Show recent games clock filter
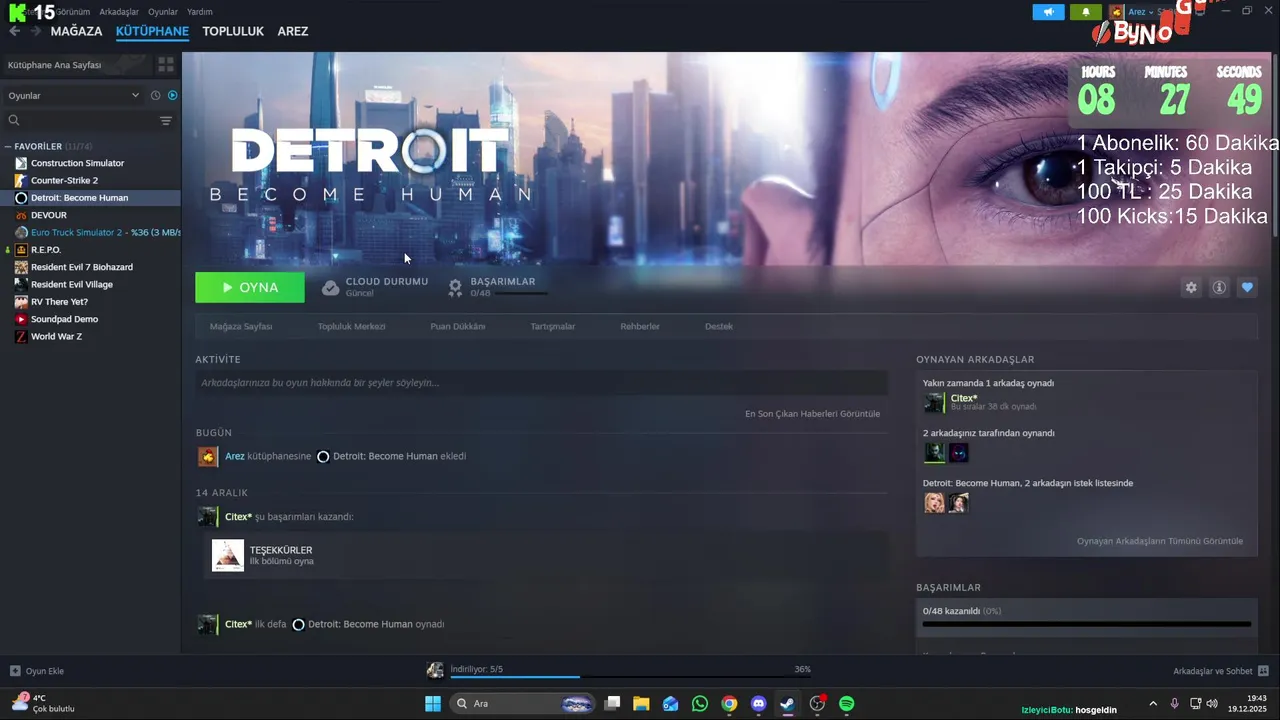Viewport: 1280px width, 720px height. tap(155, 95)
